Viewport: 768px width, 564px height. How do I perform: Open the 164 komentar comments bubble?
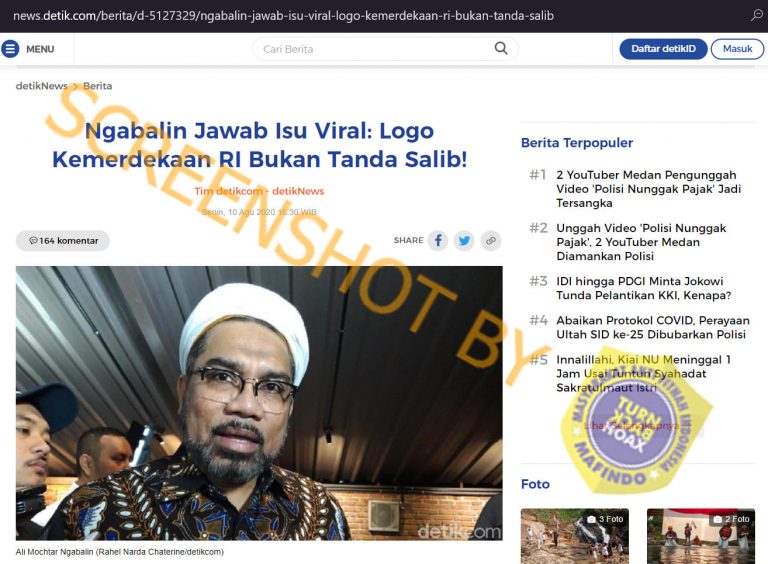[63, 240]
